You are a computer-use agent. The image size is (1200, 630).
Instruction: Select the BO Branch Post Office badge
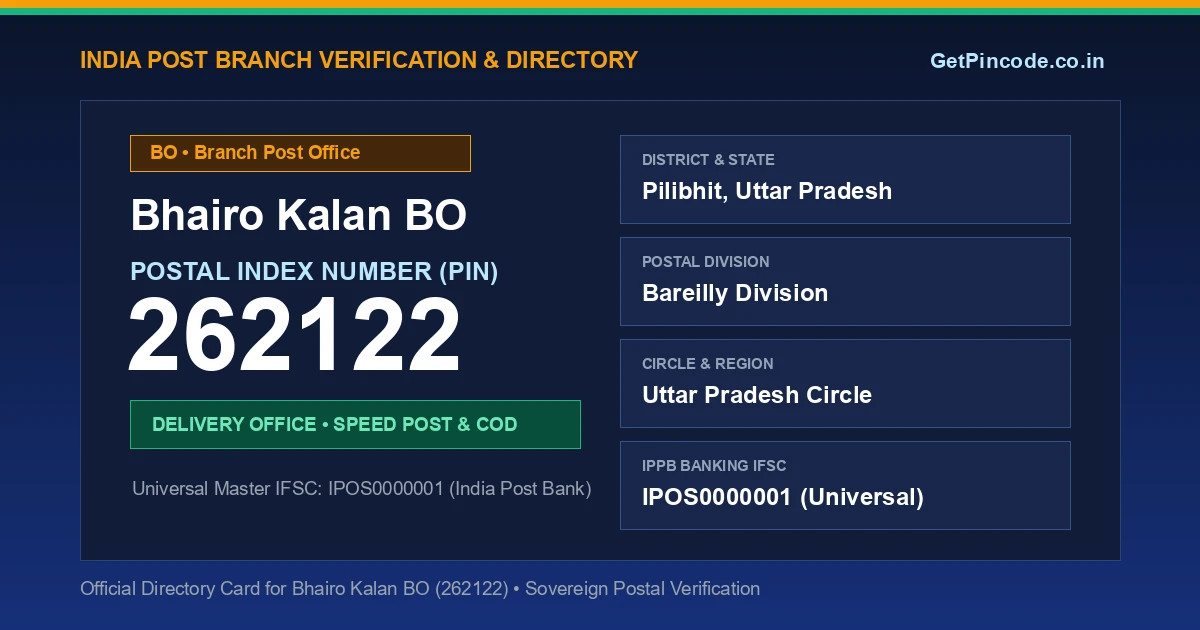tap(300, 153)
